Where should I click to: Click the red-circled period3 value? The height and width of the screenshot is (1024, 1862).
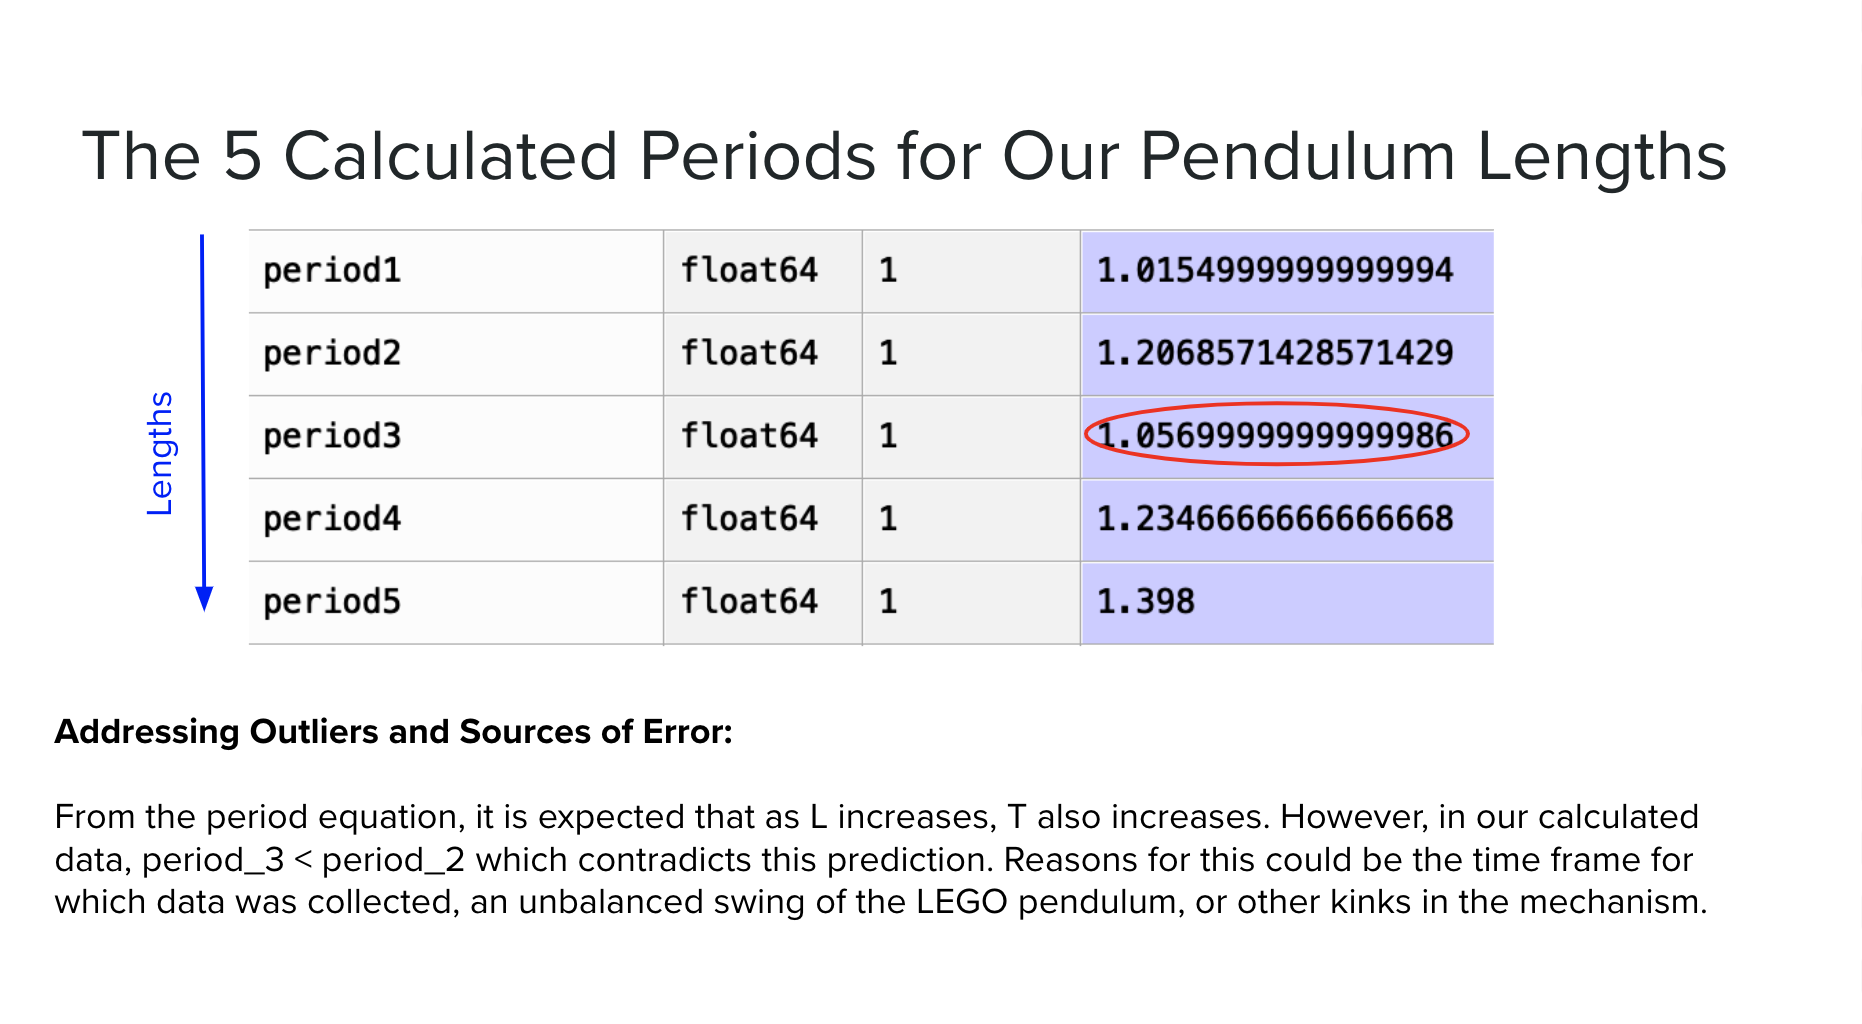pyautogui.click(x=1277, y=434)
